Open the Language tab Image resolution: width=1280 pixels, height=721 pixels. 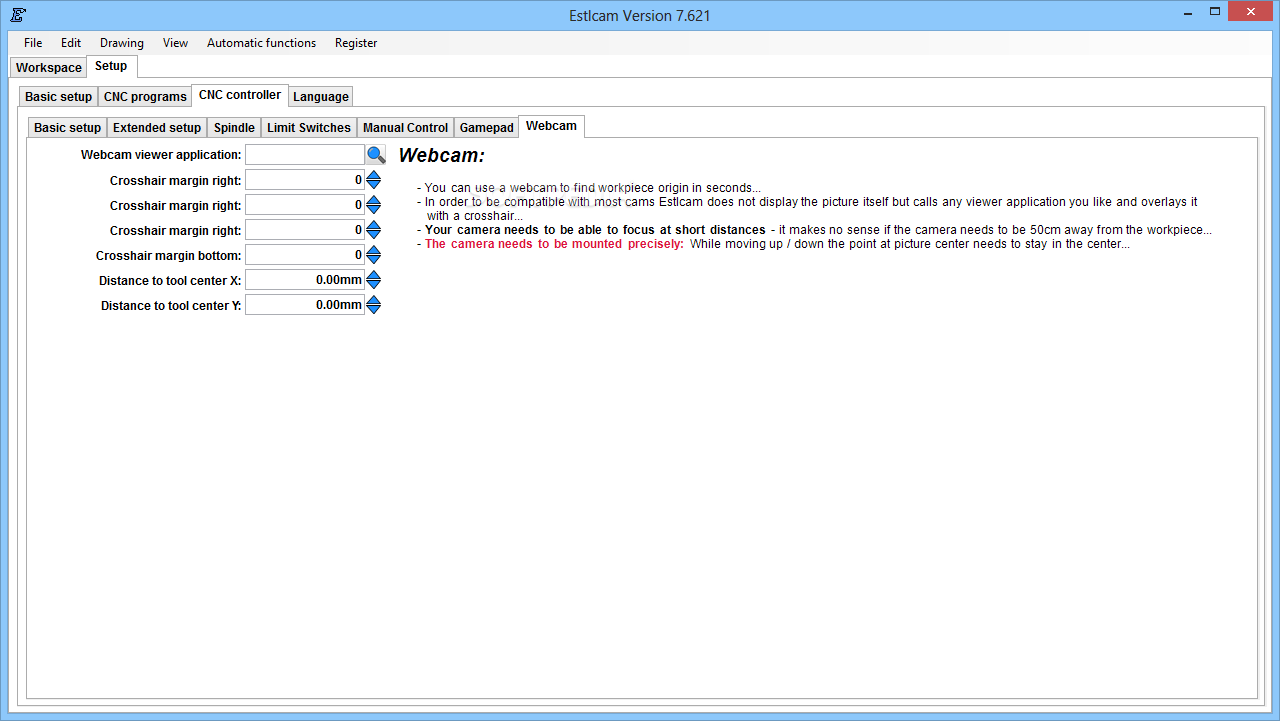point(321,97)
